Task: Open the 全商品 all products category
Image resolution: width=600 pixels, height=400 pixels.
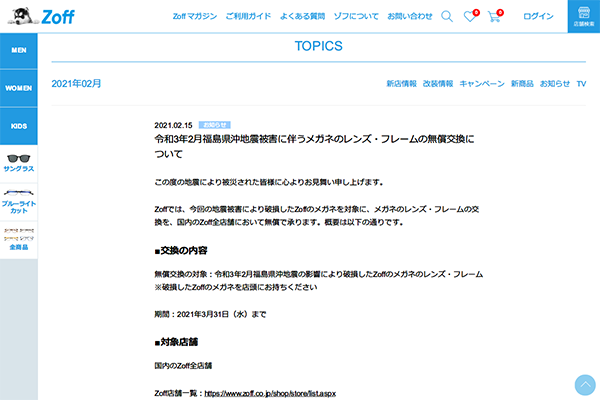Action: (x=19, y=240)
